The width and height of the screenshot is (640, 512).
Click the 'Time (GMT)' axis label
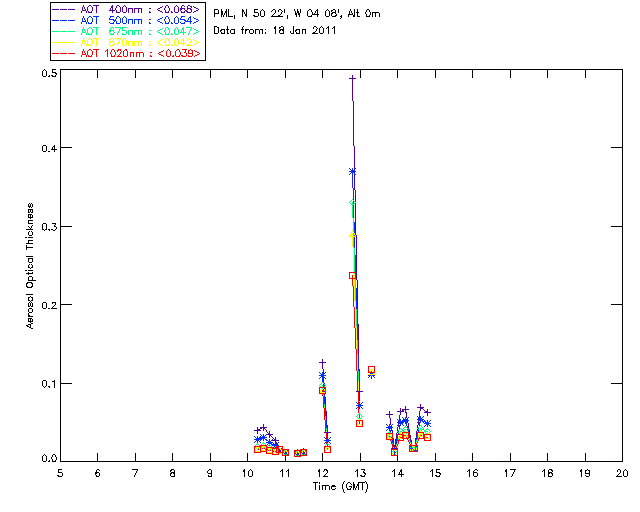tap(340, 487)
